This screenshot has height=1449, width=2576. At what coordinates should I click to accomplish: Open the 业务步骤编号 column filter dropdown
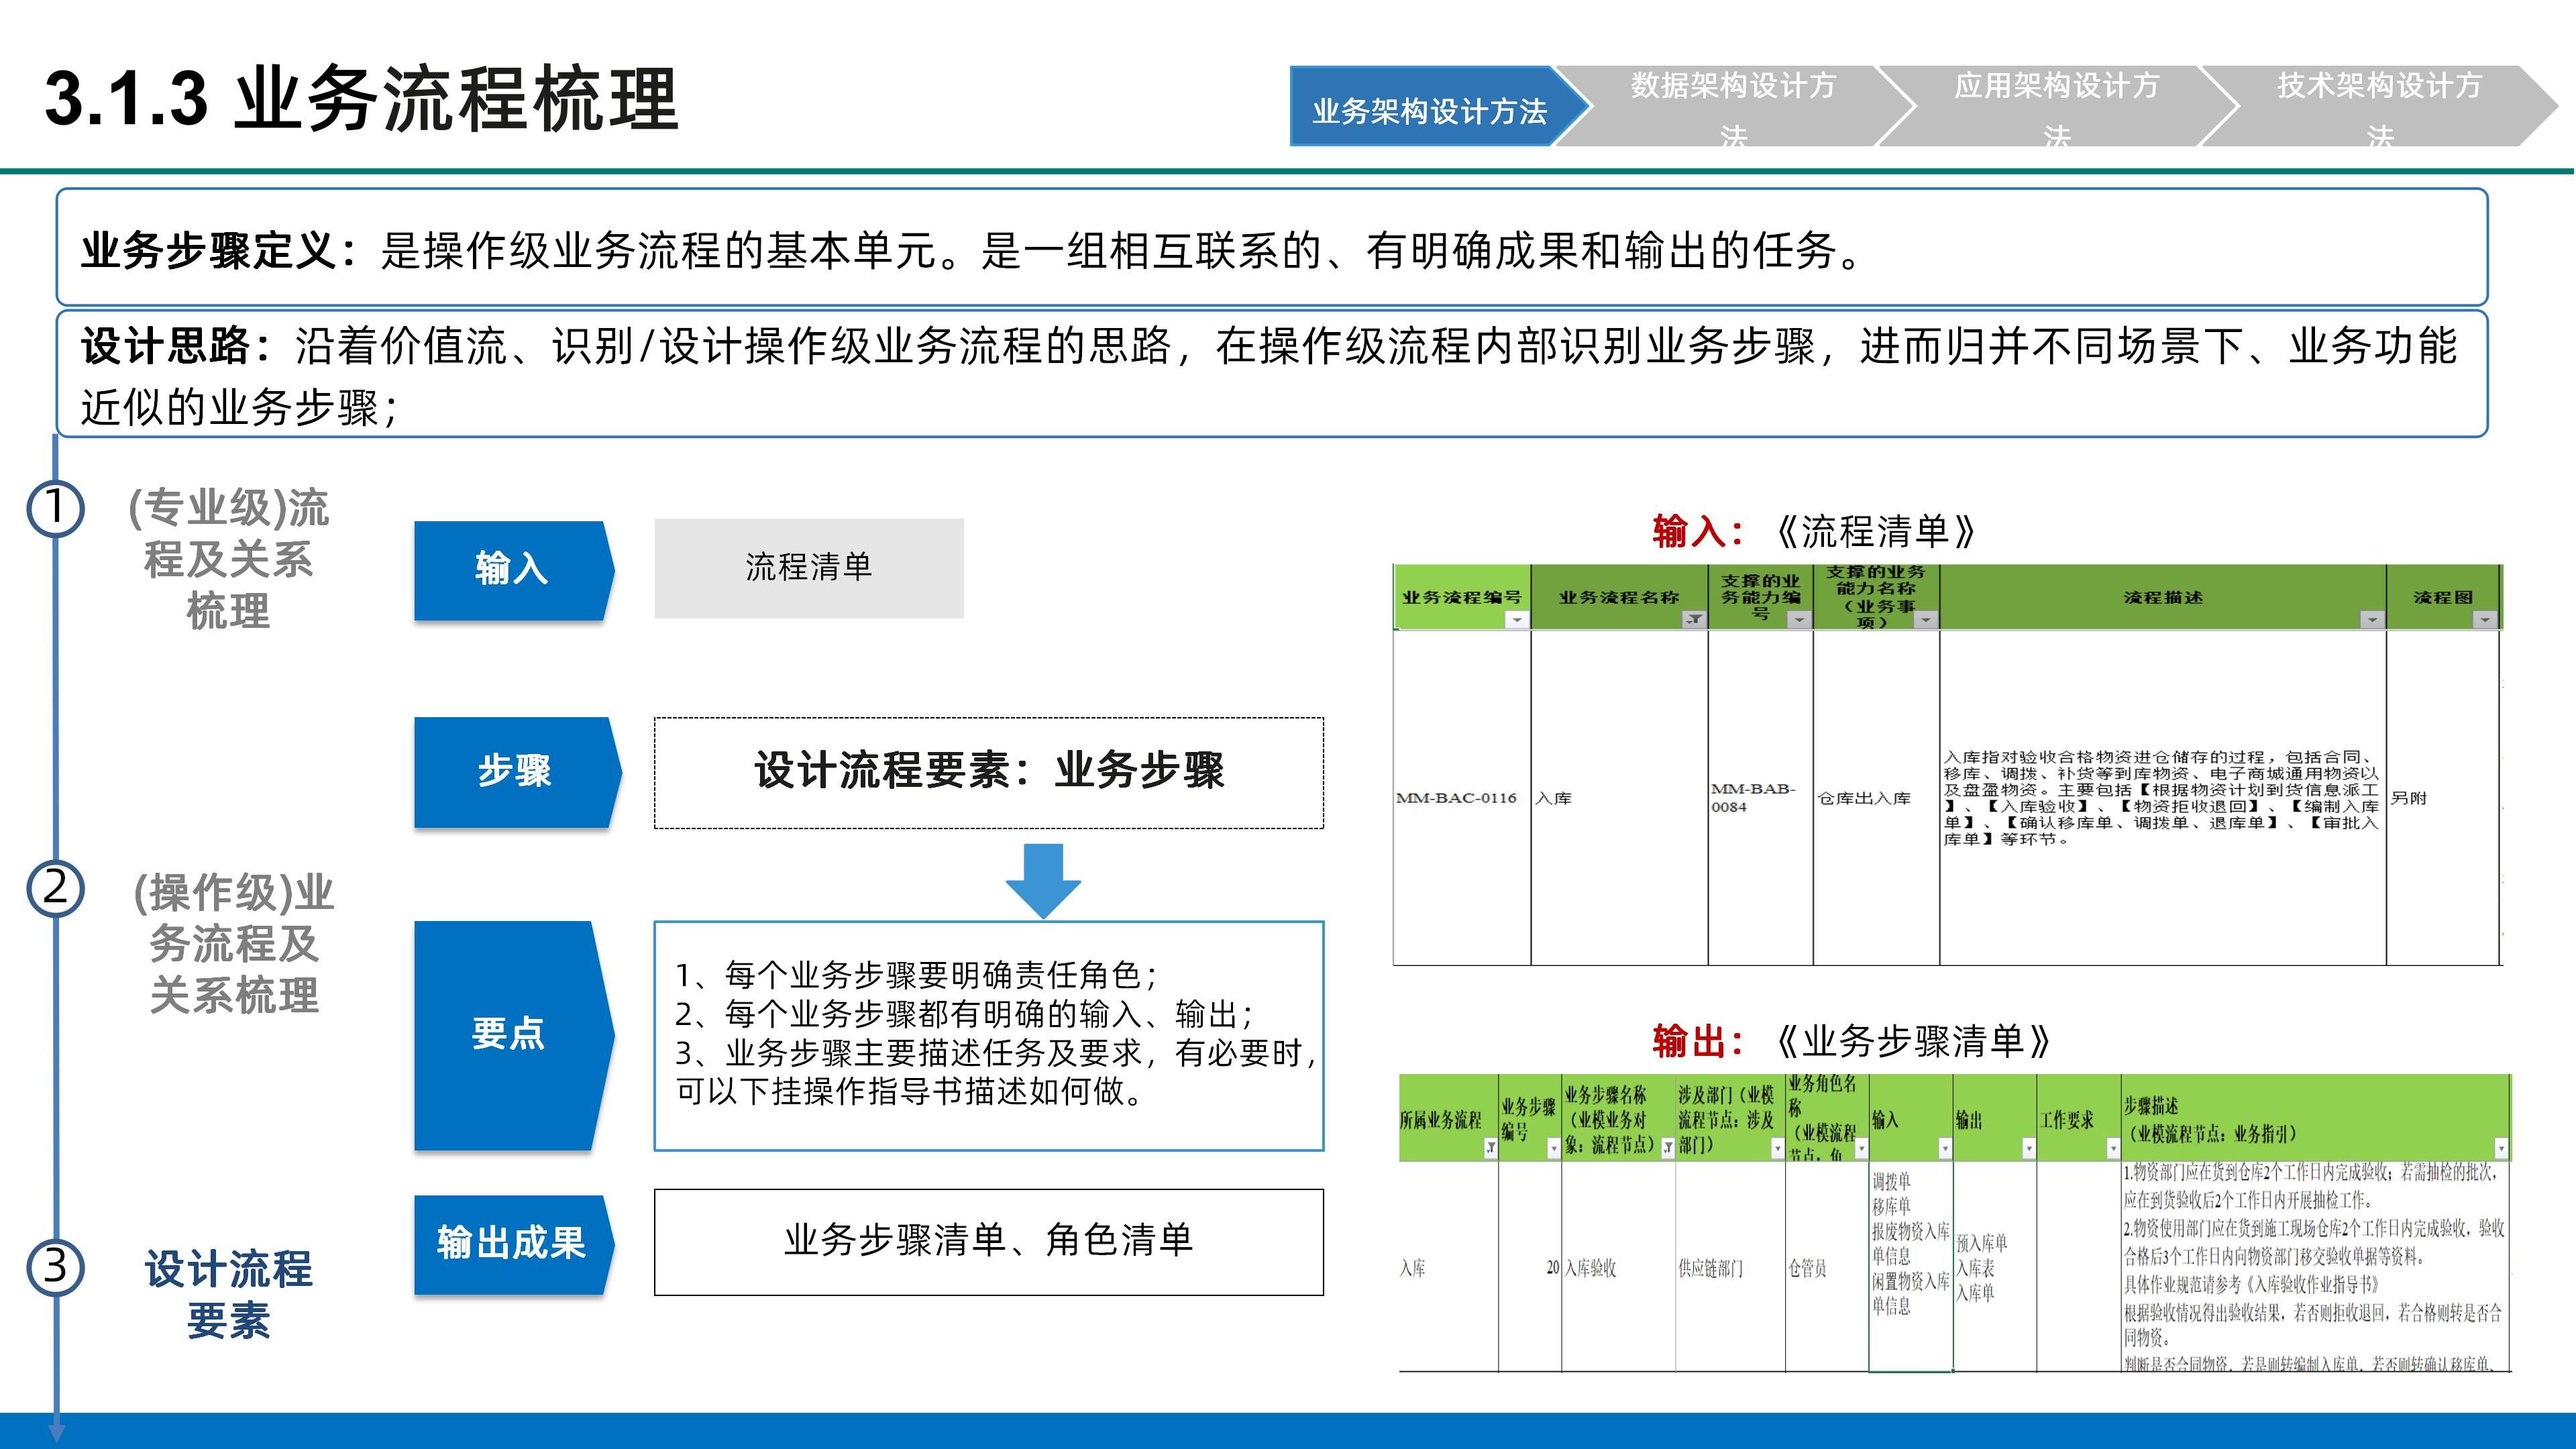coord(1553,1149)
